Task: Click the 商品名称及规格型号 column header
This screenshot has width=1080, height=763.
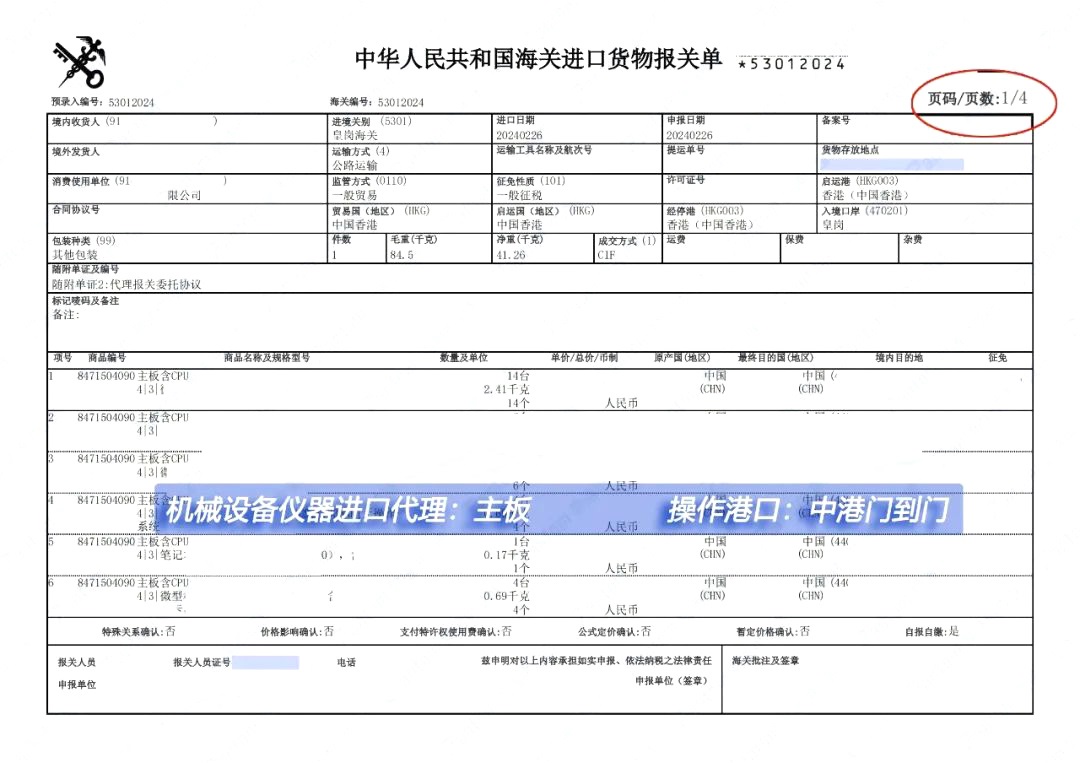Action: pyautogui.click(x=267, y=358)
